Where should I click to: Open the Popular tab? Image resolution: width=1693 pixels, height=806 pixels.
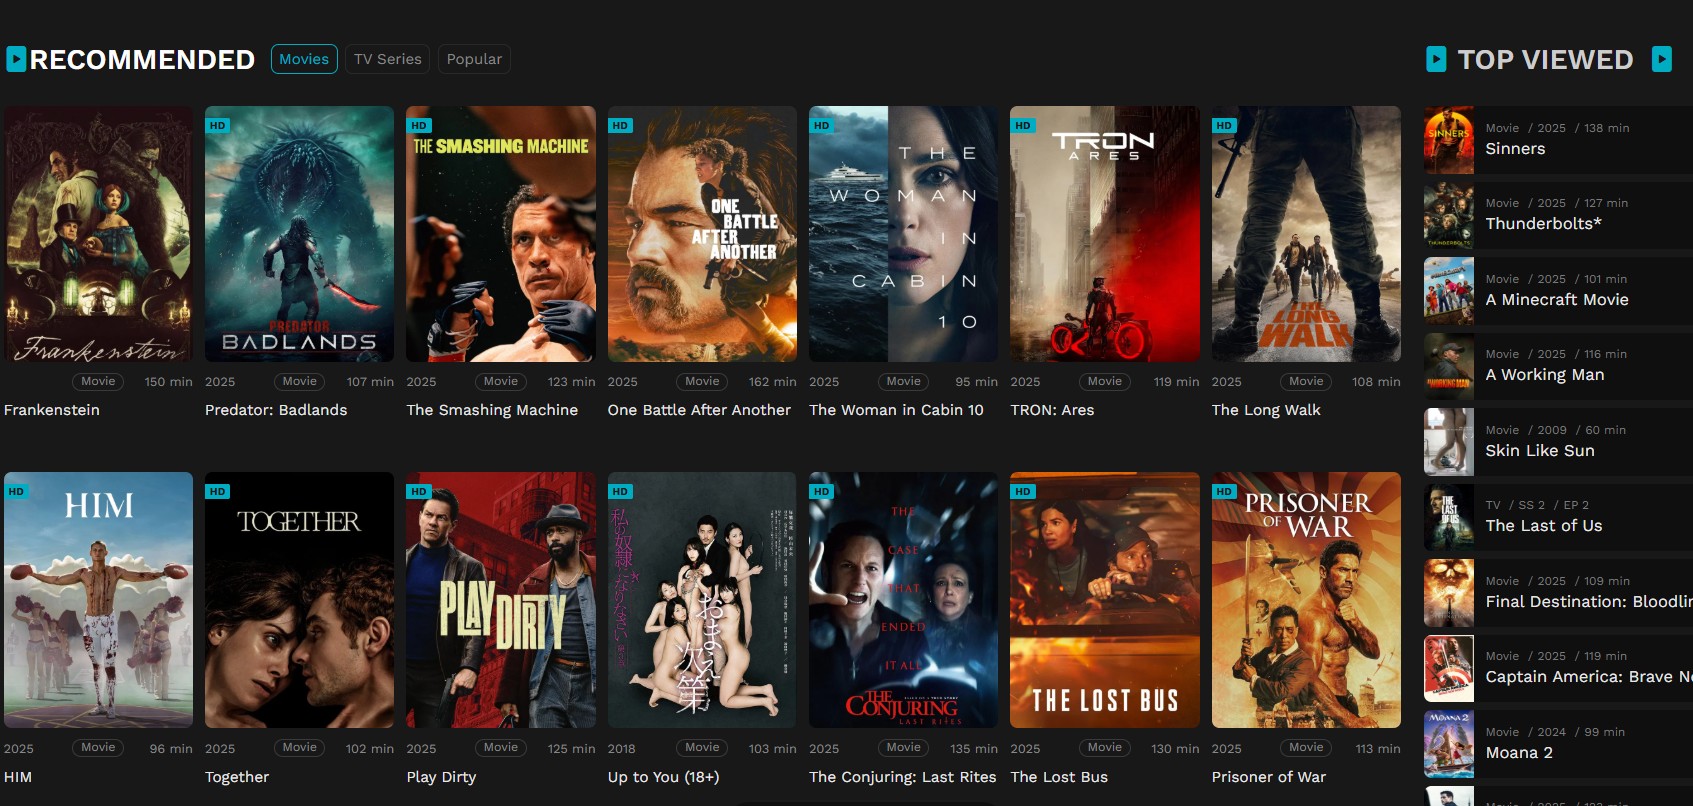click(474, 59)
